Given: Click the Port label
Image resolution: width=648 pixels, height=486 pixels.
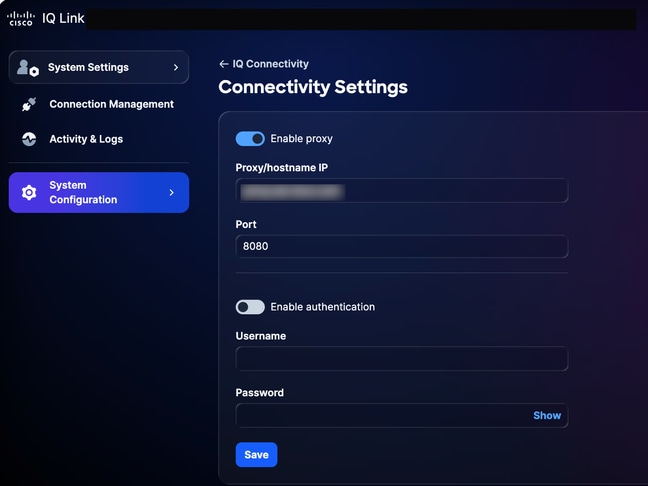Looking at the screenshot, I should (x=246, y=224).
